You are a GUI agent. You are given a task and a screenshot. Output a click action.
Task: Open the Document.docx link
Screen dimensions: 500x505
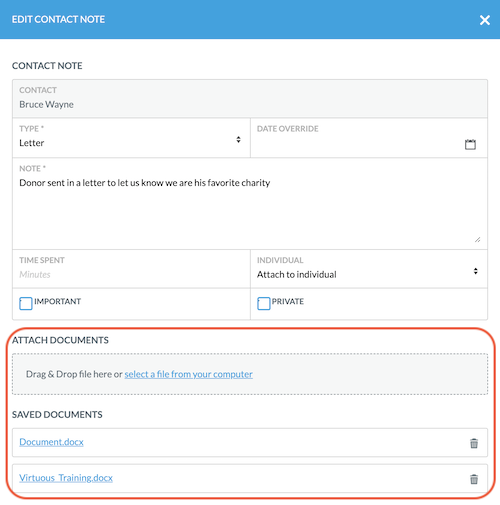pyautogui.click(x=51, y=442)
